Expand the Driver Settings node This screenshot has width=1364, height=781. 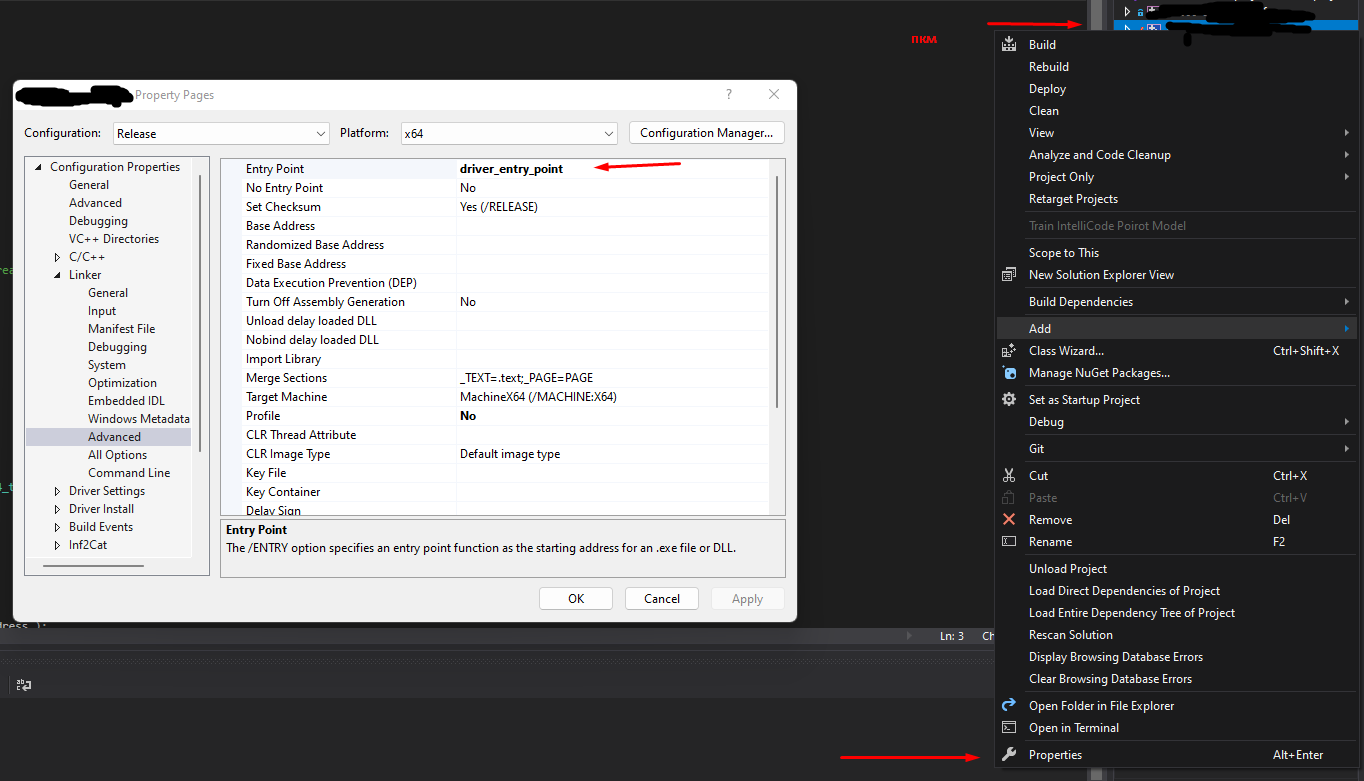pos(58,491)
